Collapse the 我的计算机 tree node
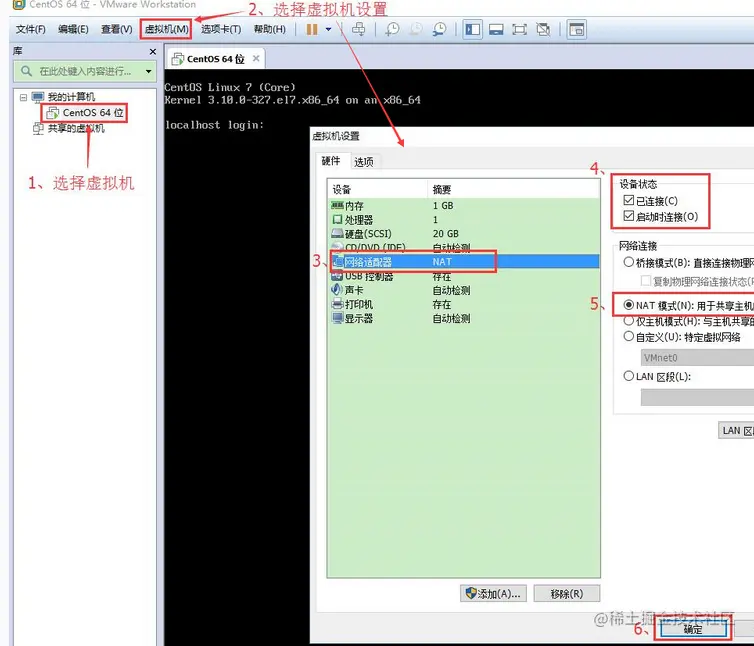 click(x=23, y=97)
